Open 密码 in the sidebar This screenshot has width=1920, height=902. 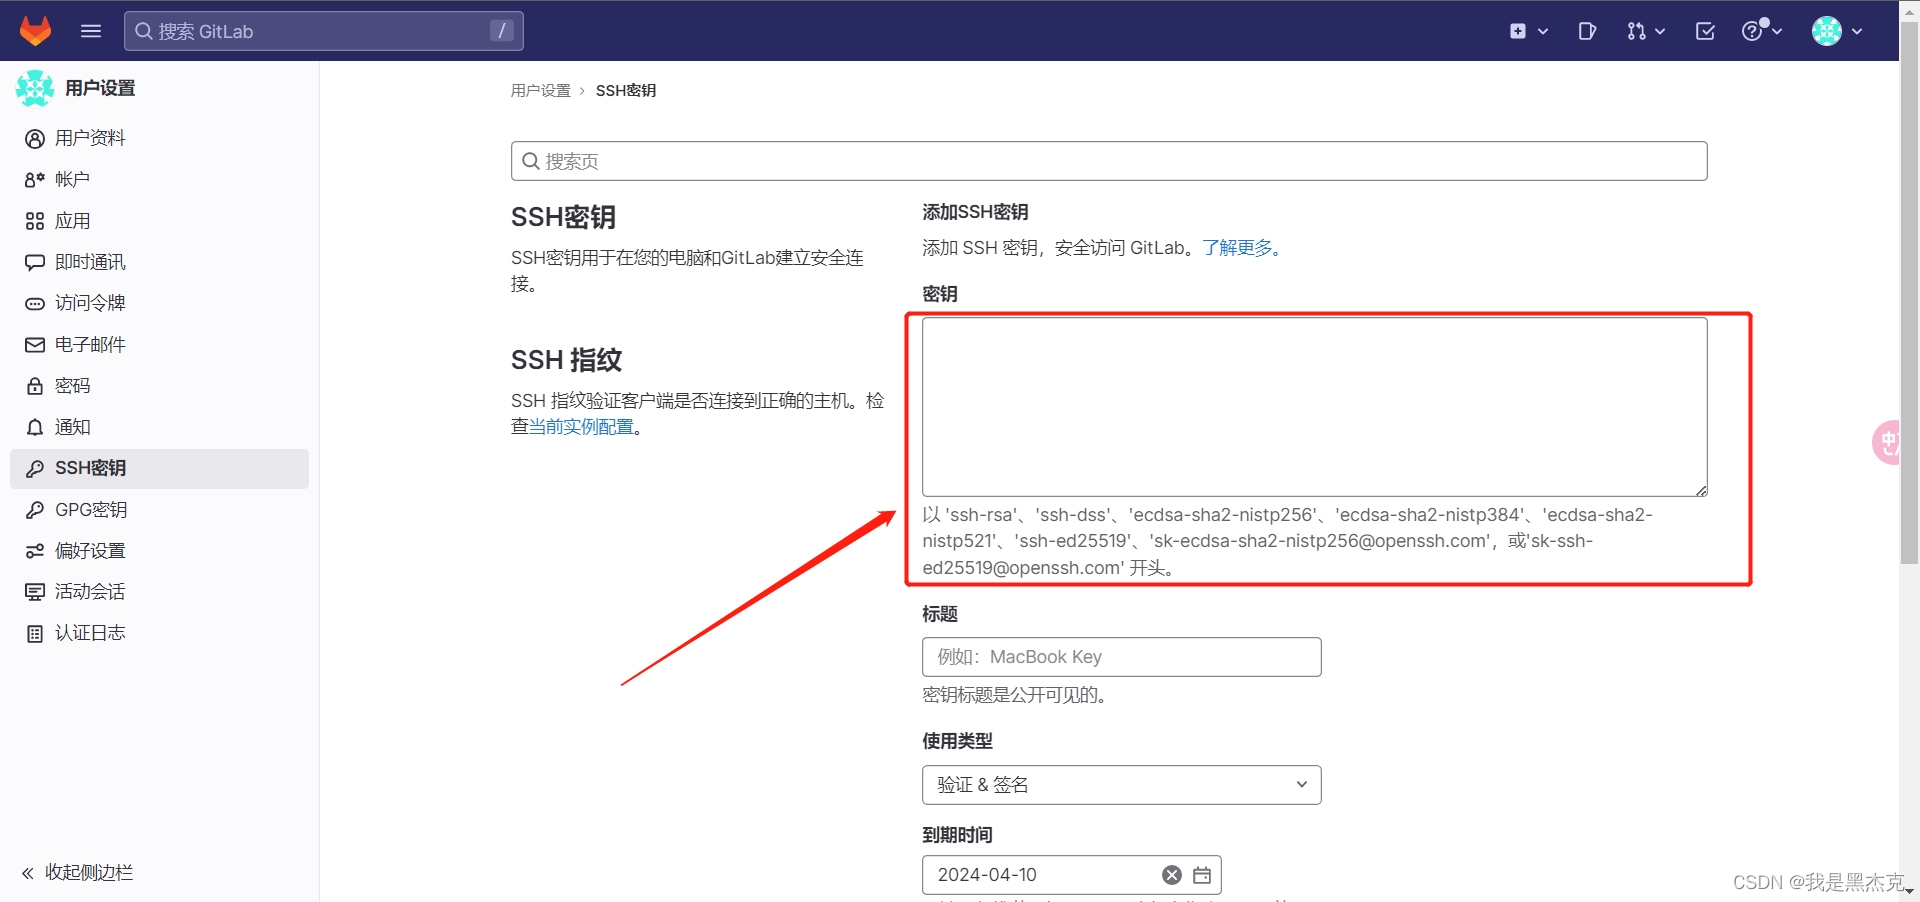coord(159,386)
